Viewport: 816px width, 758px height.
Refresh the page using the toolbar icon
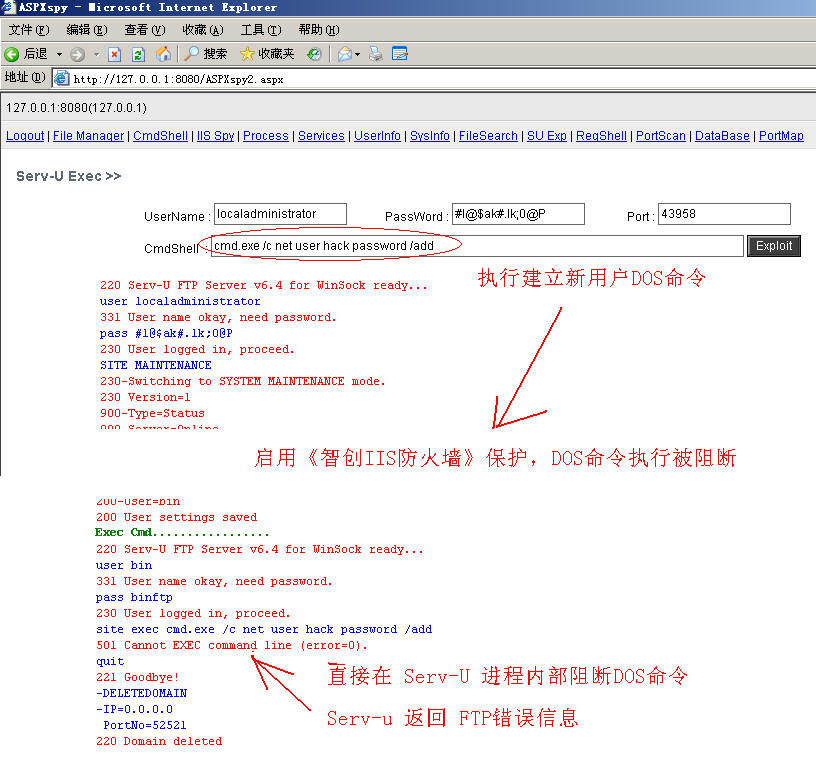click(x=138, y=54)
